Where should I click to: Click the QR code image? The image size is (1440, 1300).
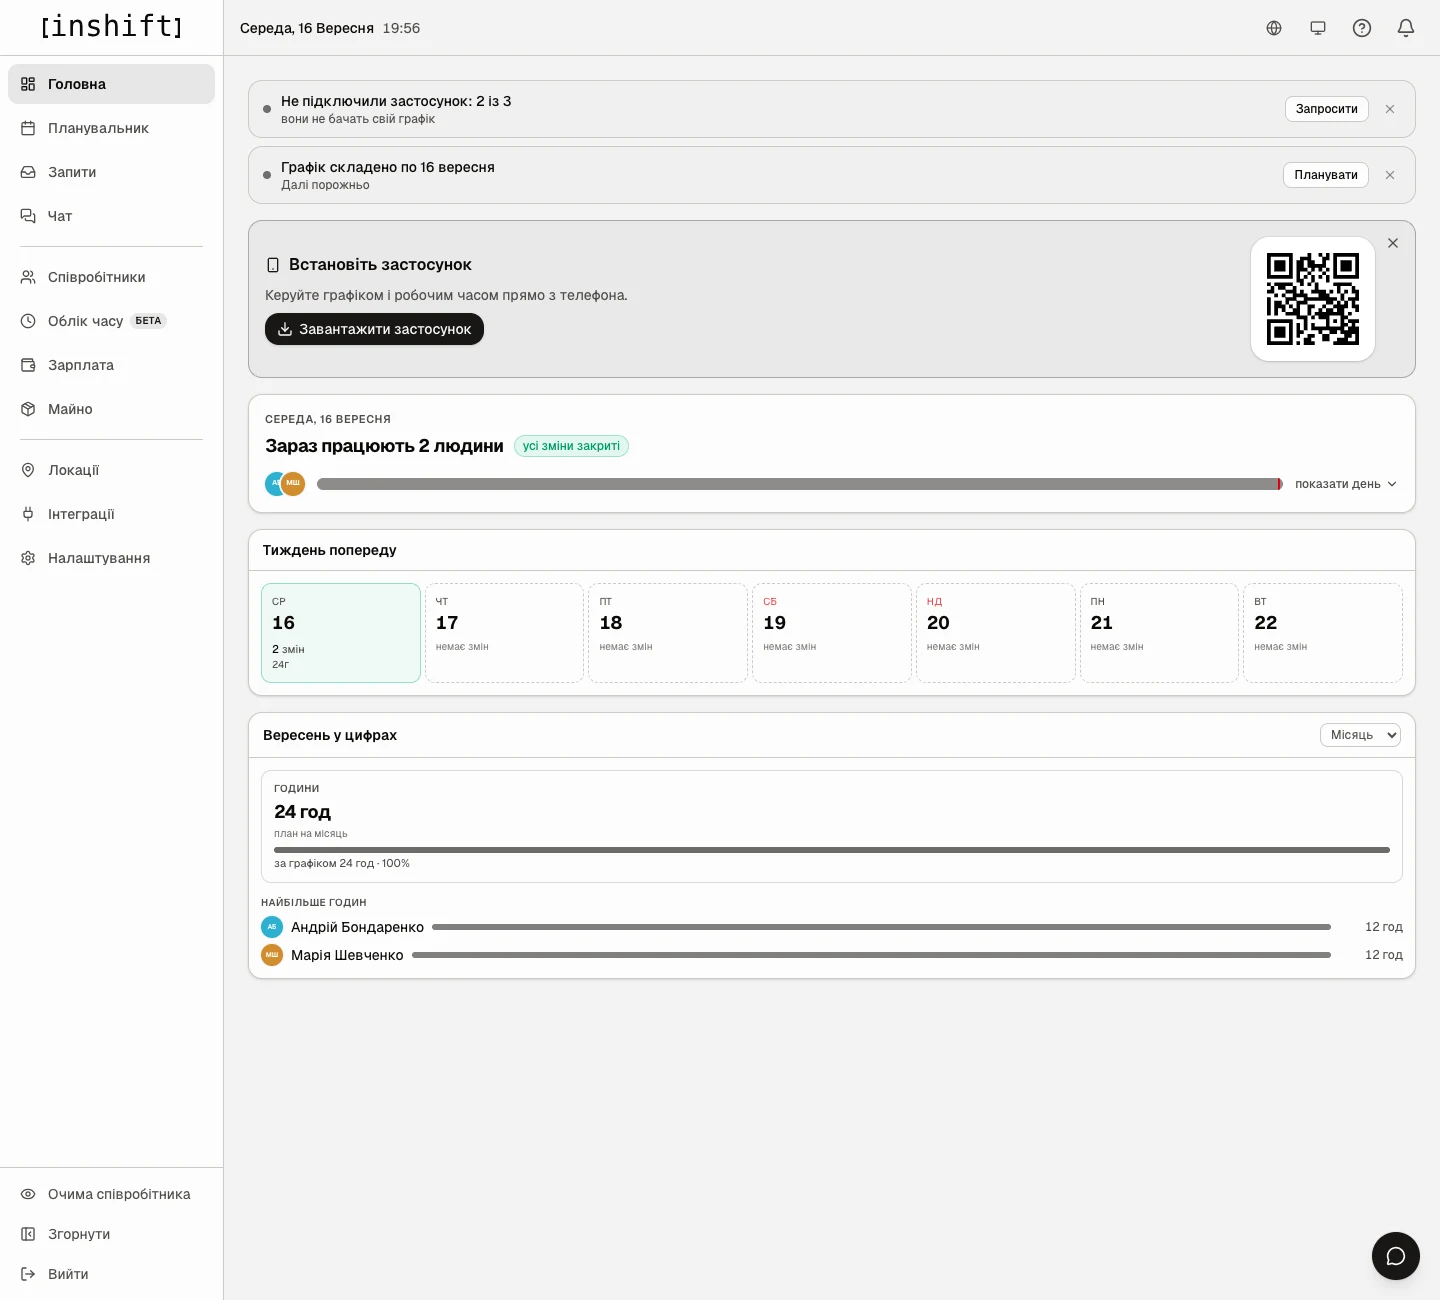click(1313, 299)
